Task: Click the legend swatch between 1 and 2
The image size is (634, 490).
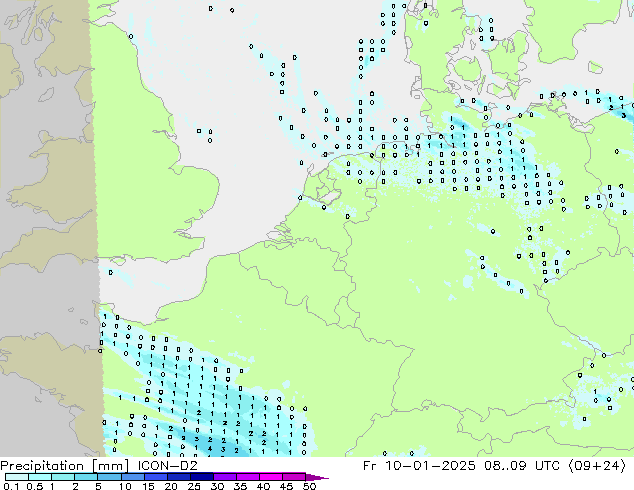Action: [x=63, y=477]
